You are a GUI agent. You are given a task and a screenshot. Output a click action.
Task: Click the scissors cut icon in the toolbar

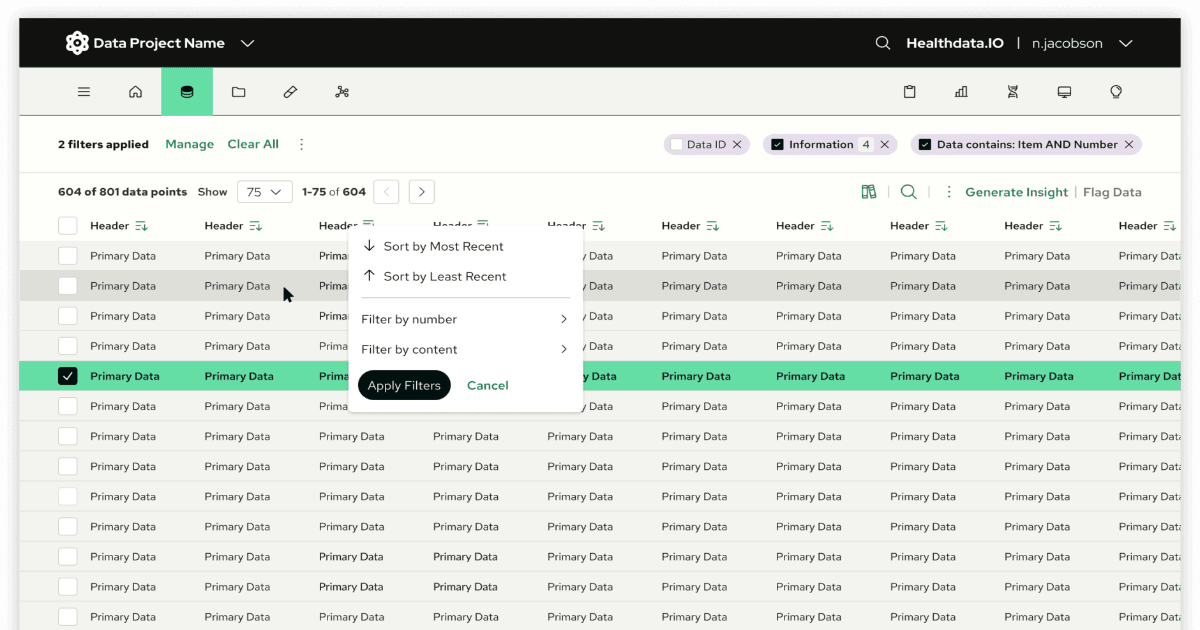click(342, 91)
